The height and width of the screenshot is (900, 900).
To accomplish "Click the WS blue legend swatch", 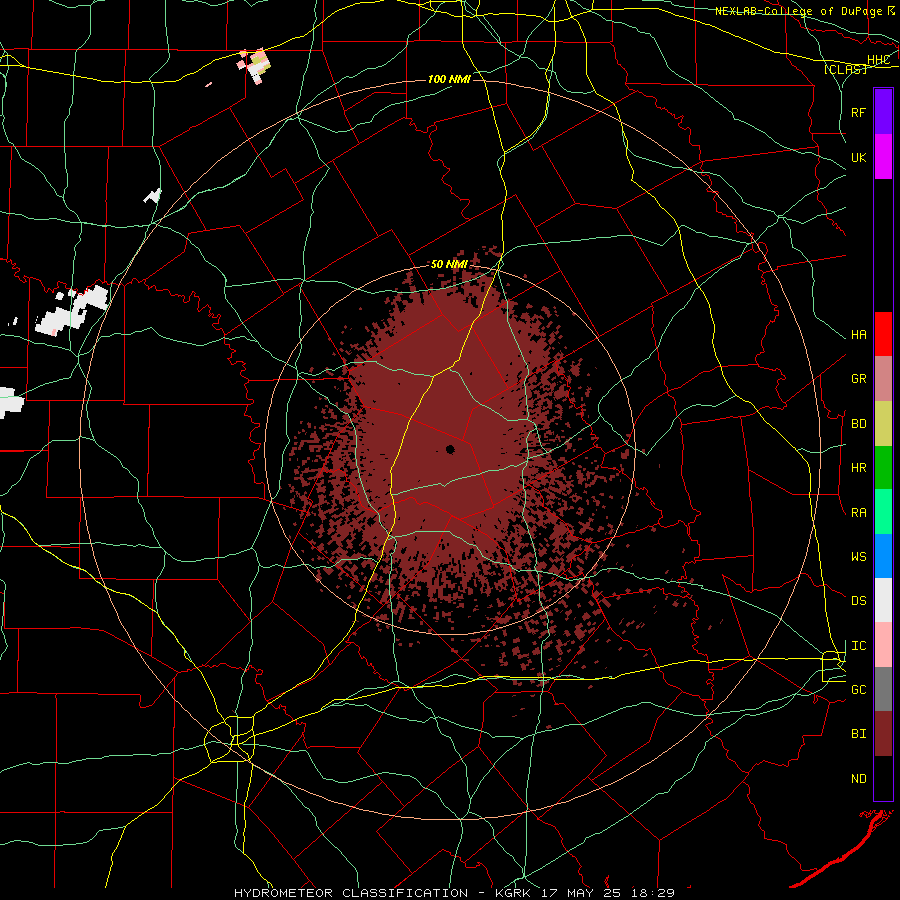I will [883, 556].
